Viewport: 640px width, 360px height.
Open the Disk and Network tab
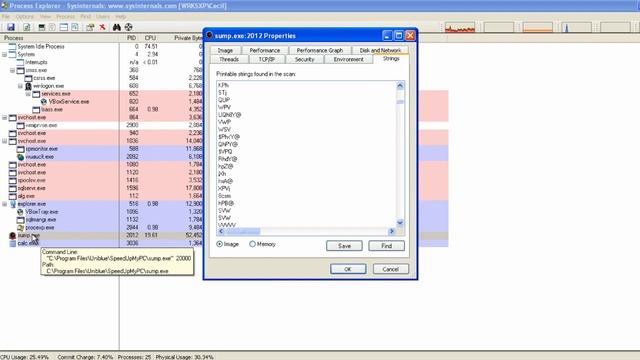[x=380, y=50]
